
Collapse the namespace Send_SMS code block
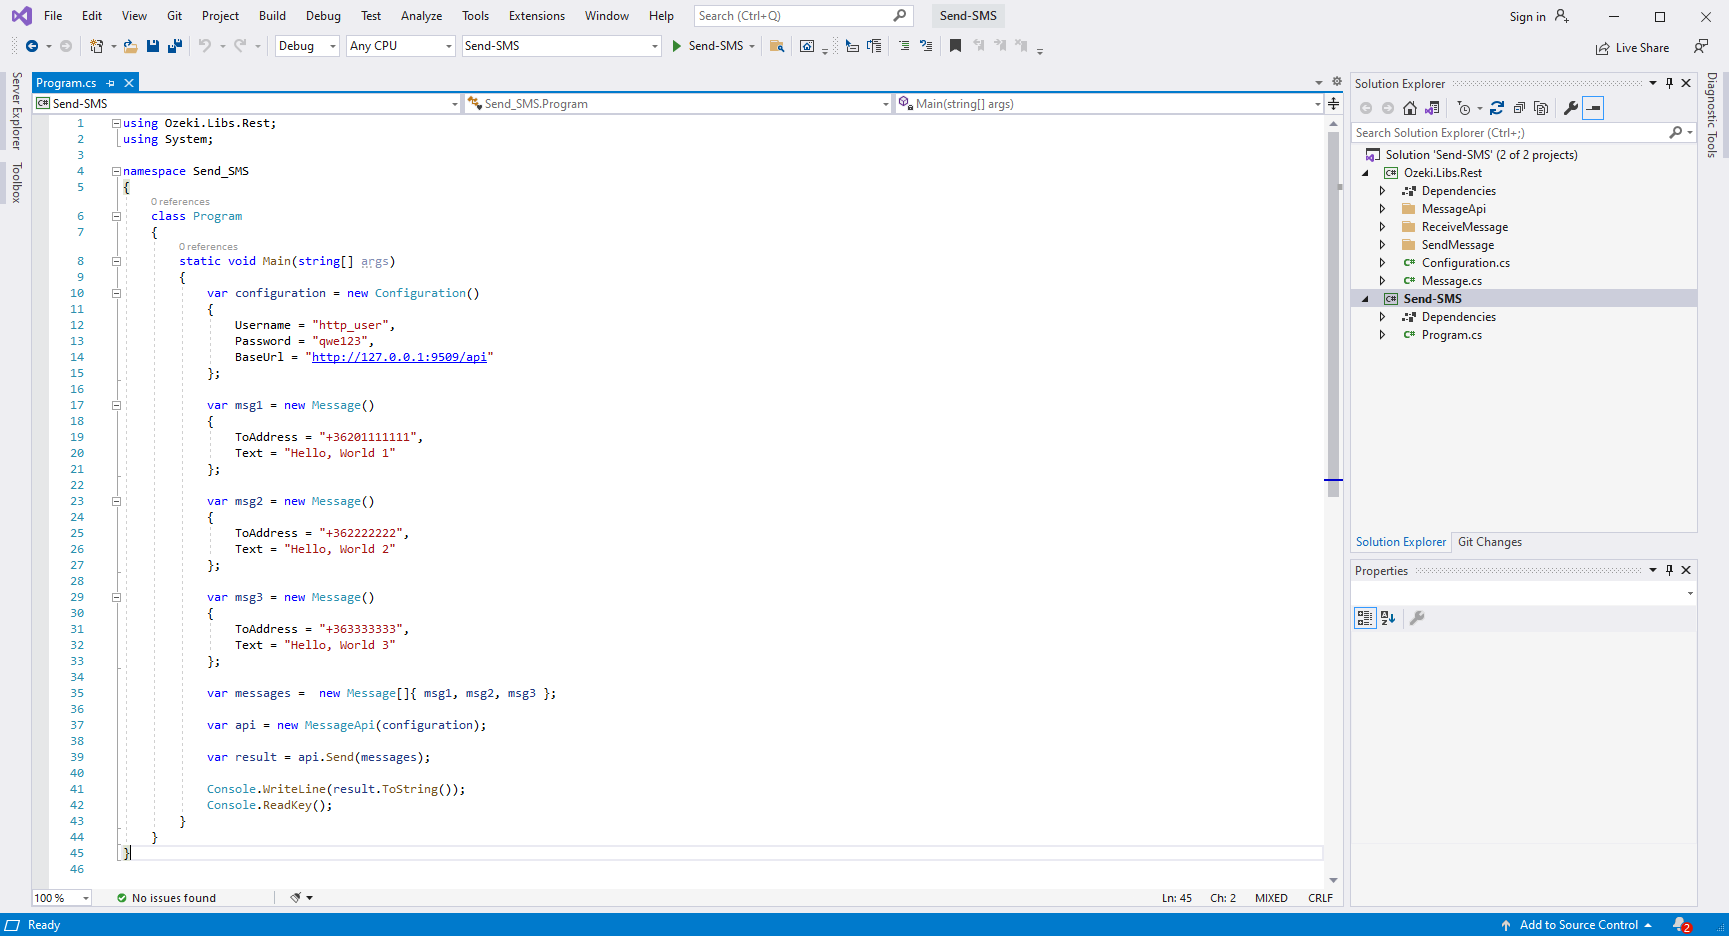coord(116,171)
